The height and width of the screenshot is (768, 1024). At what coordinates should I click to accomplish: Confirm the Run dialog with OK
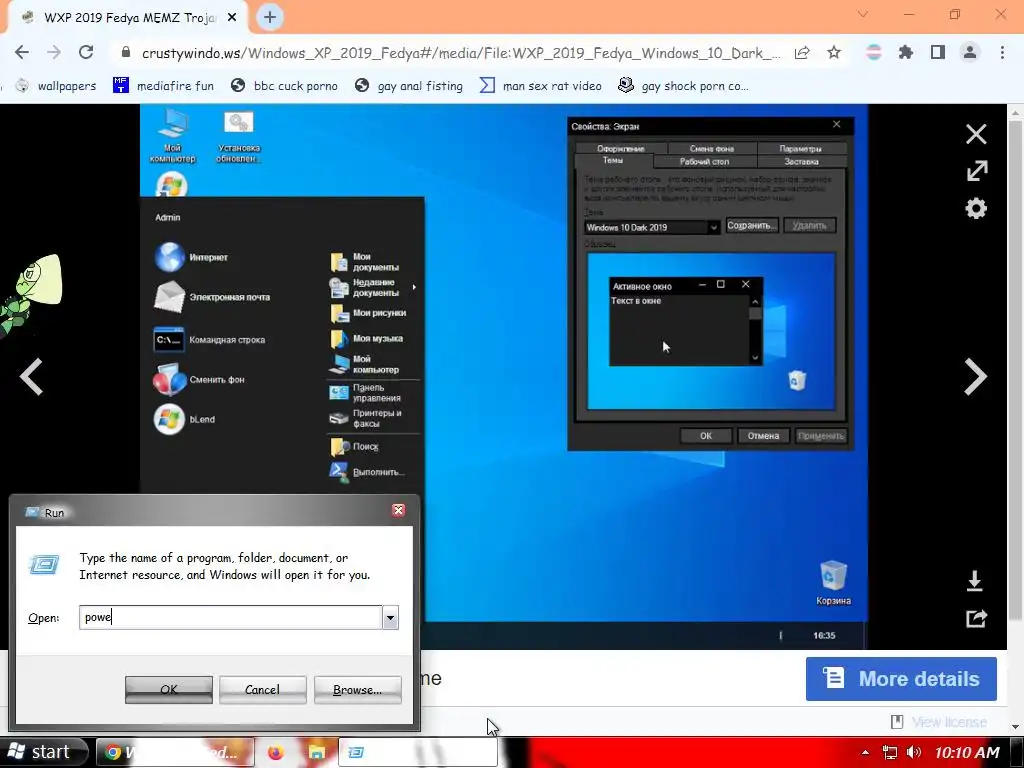pos(168,690)
